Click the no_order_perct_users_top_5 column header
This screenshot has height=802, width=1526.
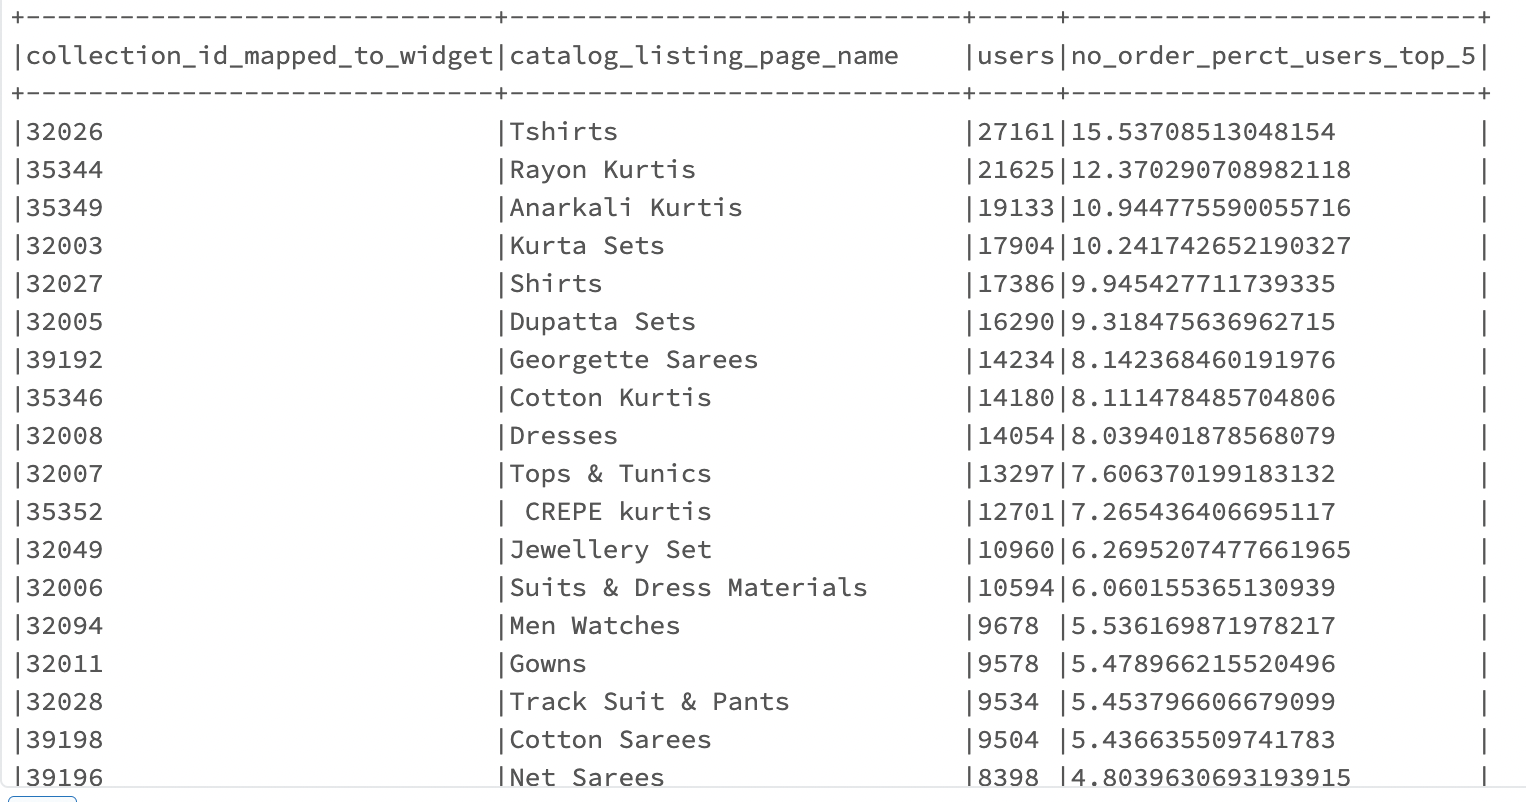pos(1273,56)
